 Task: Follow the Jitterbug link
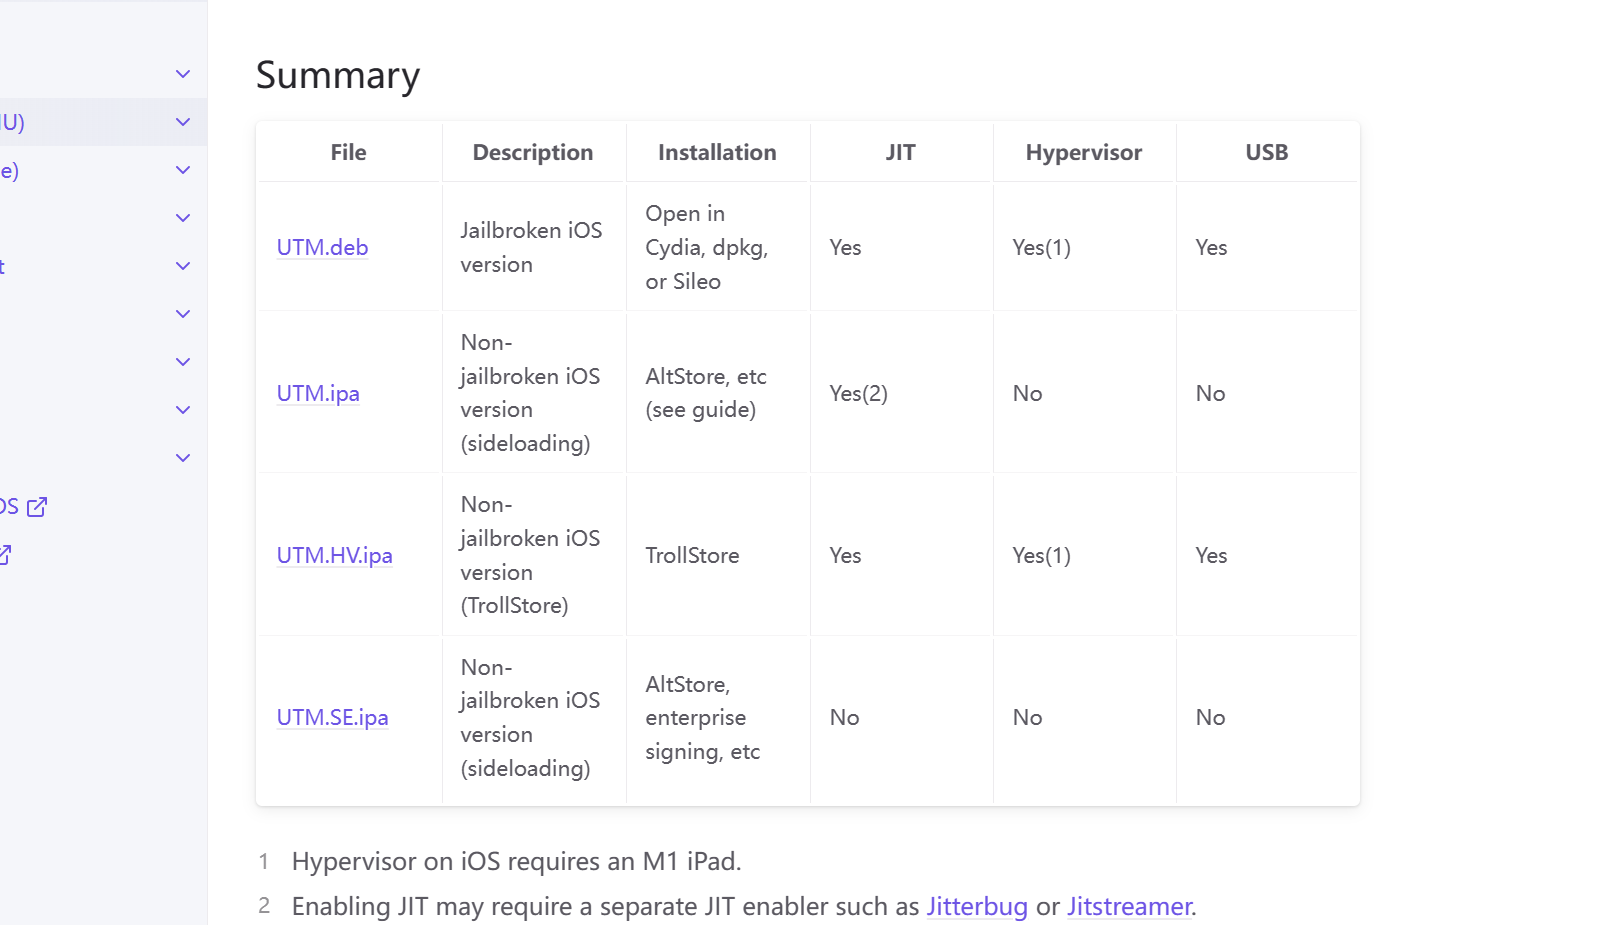pyautogui.click(x=977, y=906)
